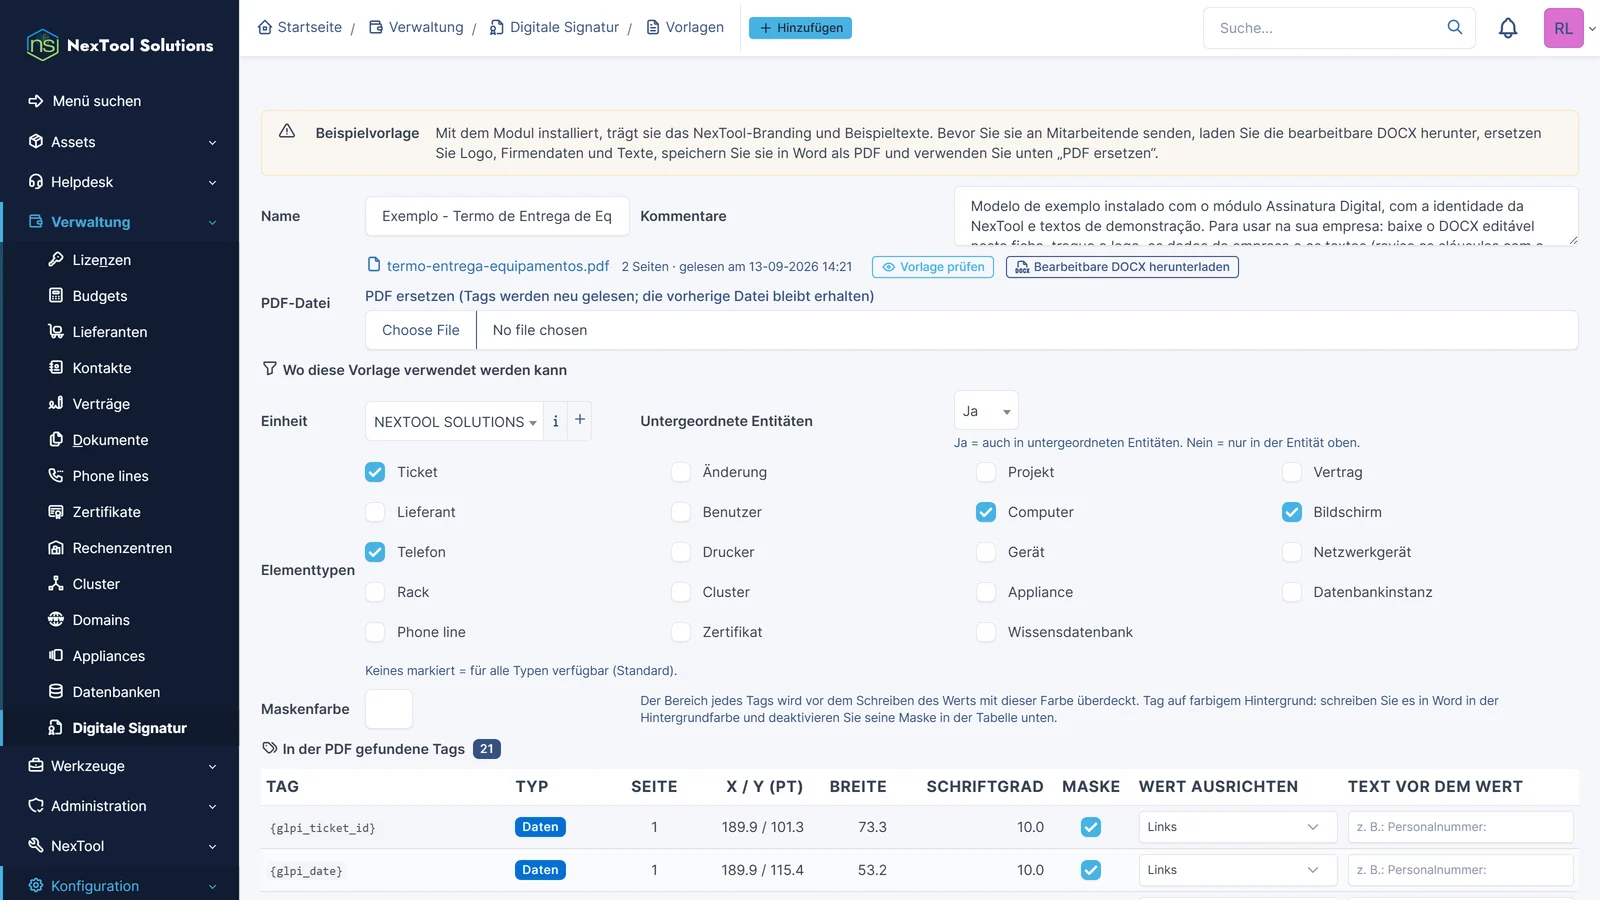Click the Hinzufügen button
1600x900 pixels.
[x=800, y=28]
